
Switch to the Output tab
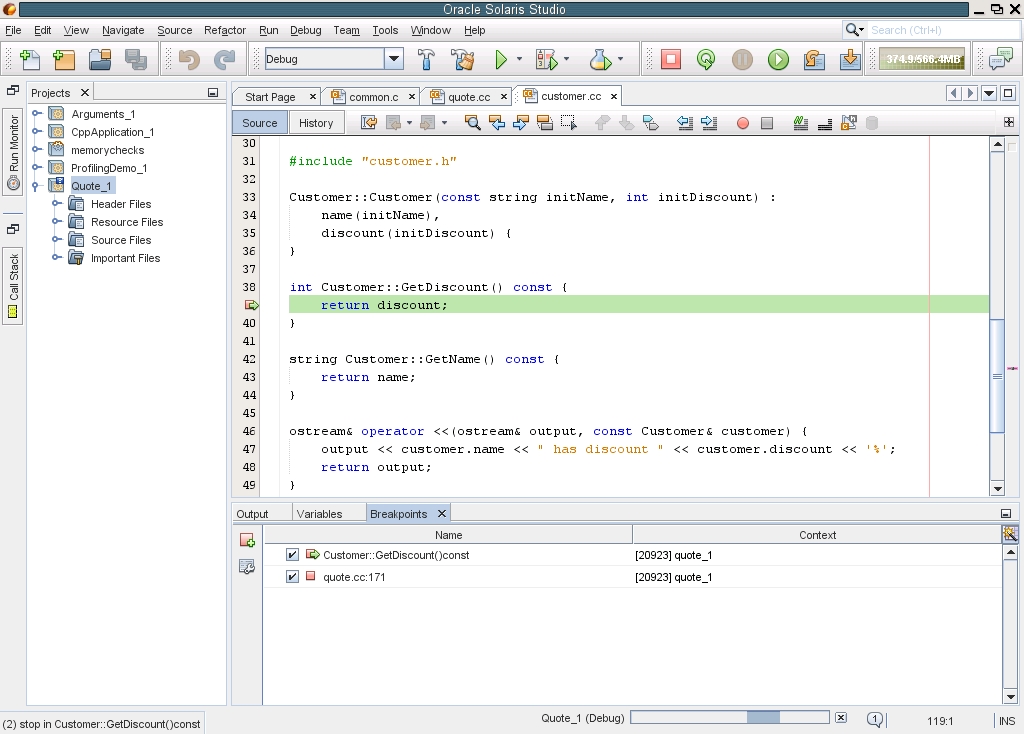point(252,514)
